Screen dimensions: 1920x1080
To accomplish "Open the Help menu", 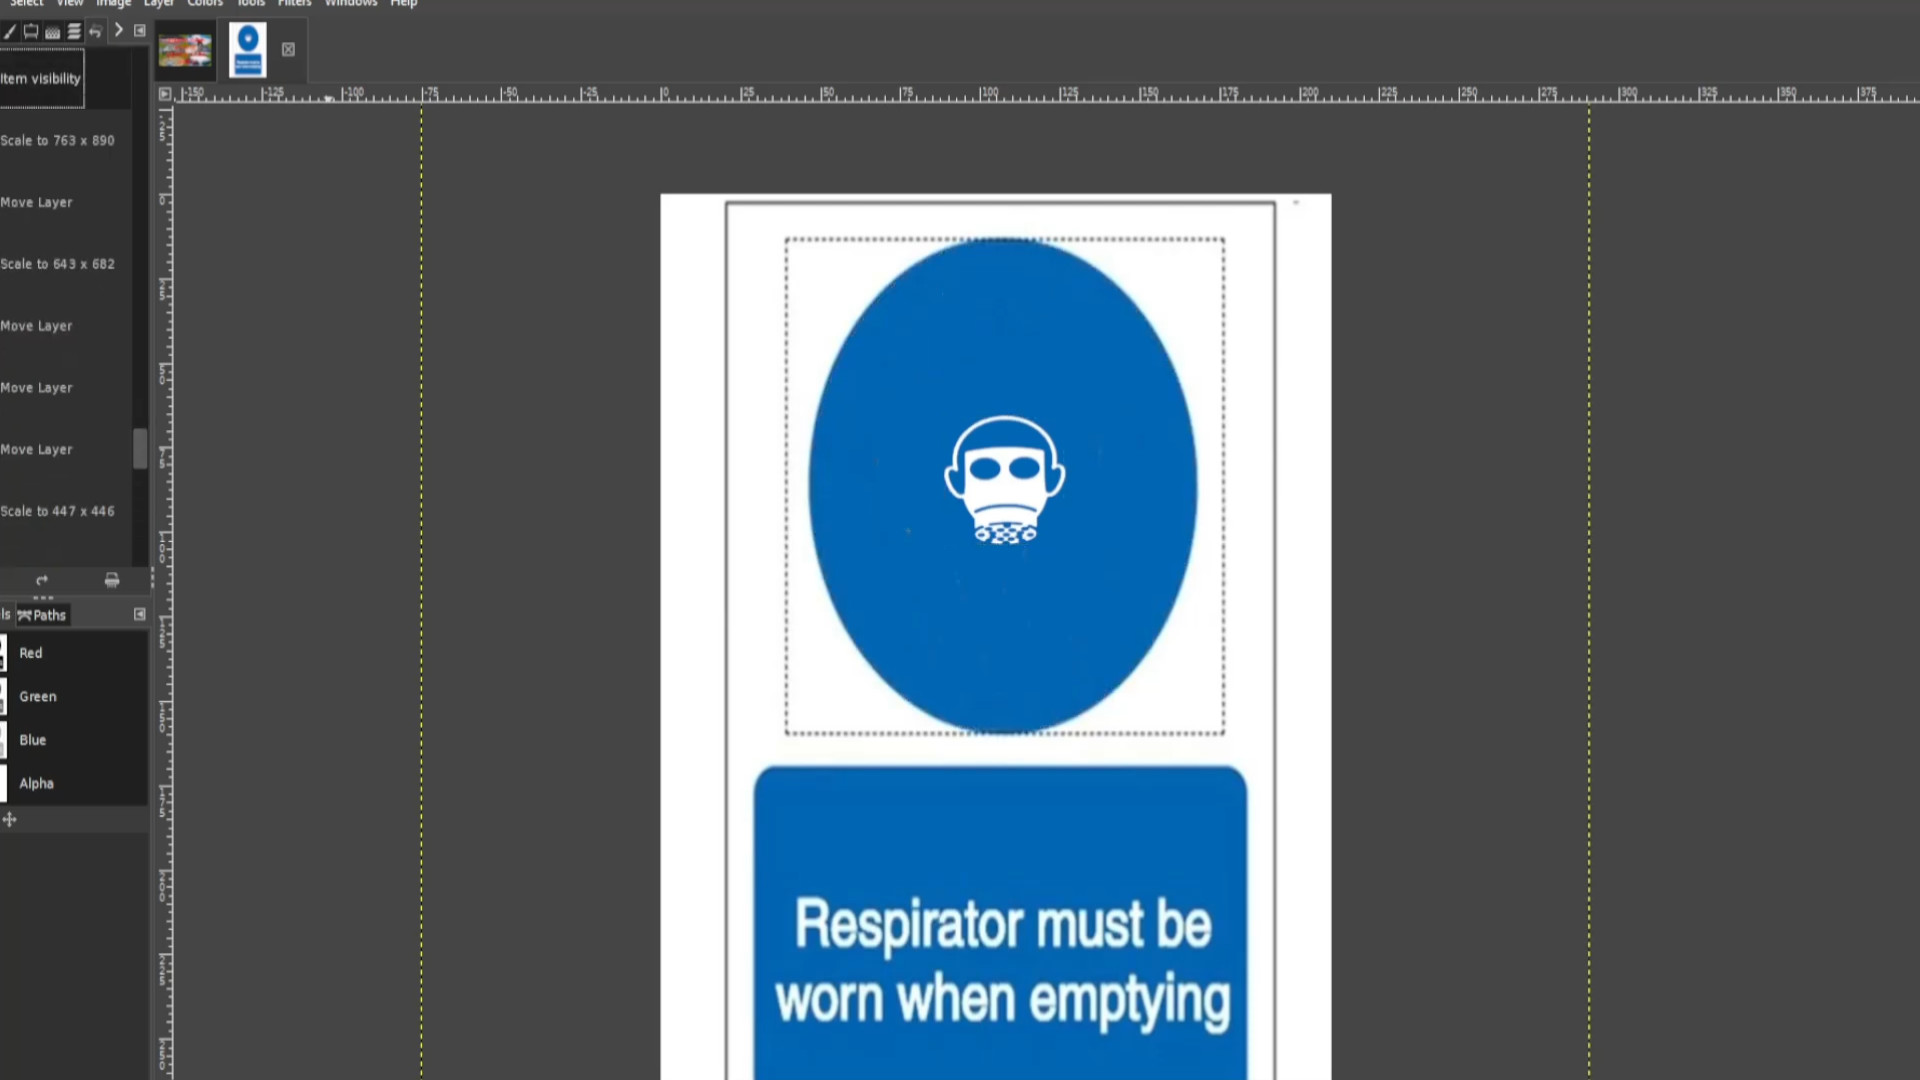I will pos(404,4).
